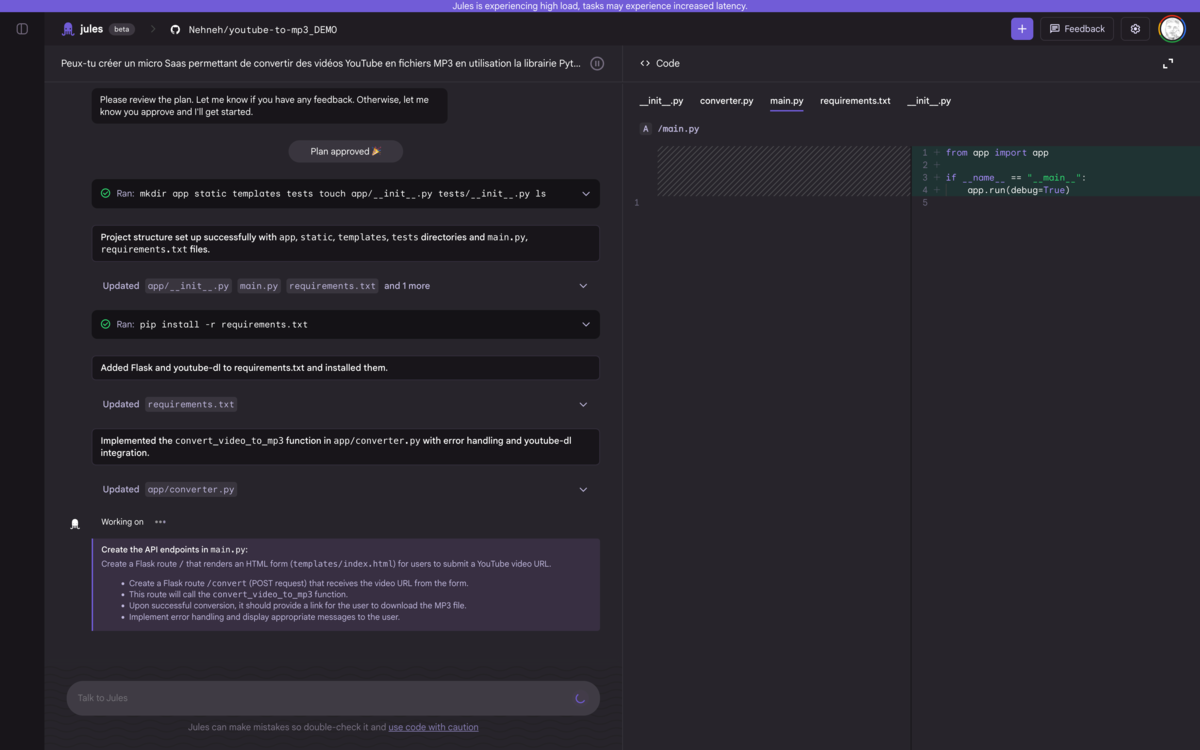Expand the Updated app/converter.py row
This screenshot has height=750, width=1200.
point(584,490)
